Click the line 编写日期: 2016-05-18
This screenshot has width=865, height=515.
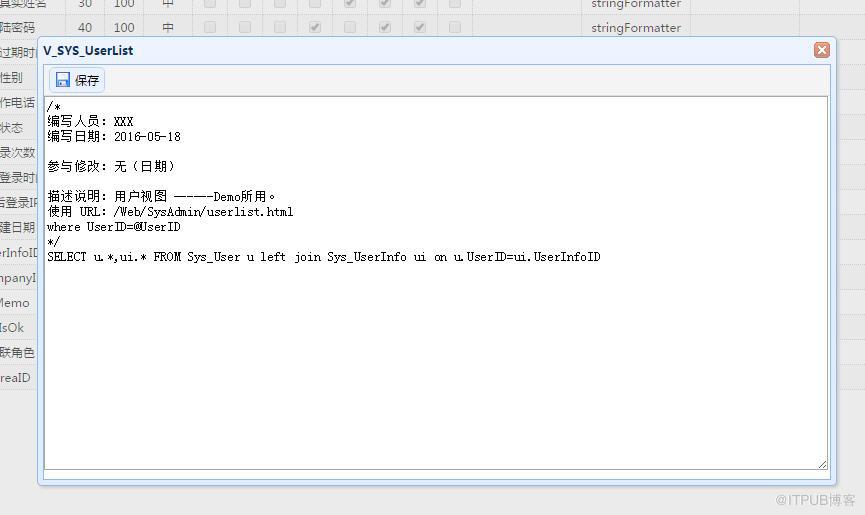click(114, 137)
